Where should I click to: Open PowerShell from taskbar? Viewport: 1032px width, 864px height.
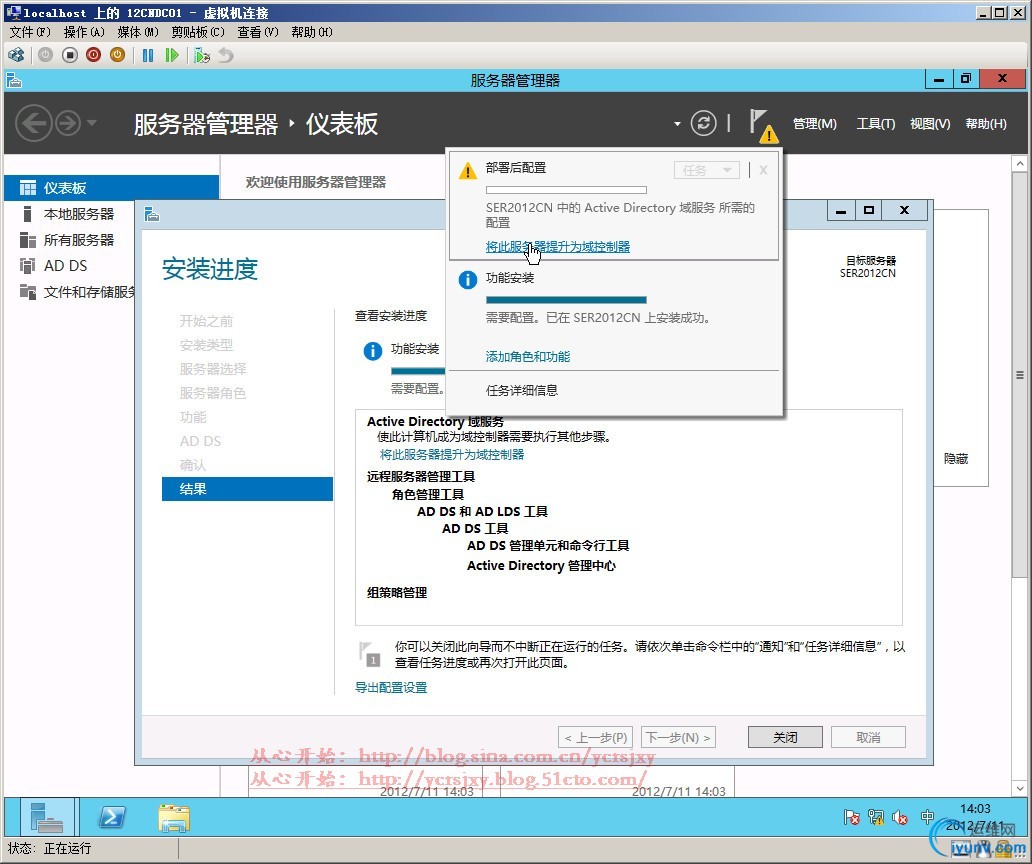[111, 817]
